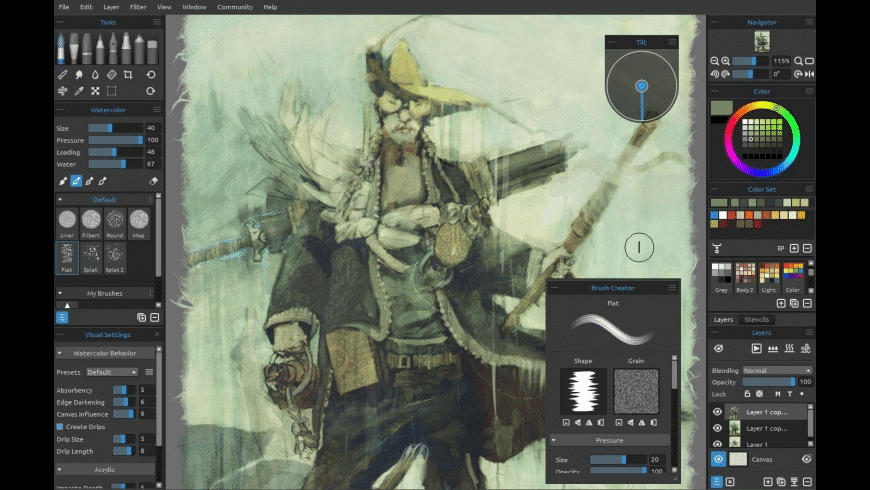Image resolution: width=870 pixels, height=490 pixels.
Task: Open the File menu
Action: coord(64,7)
